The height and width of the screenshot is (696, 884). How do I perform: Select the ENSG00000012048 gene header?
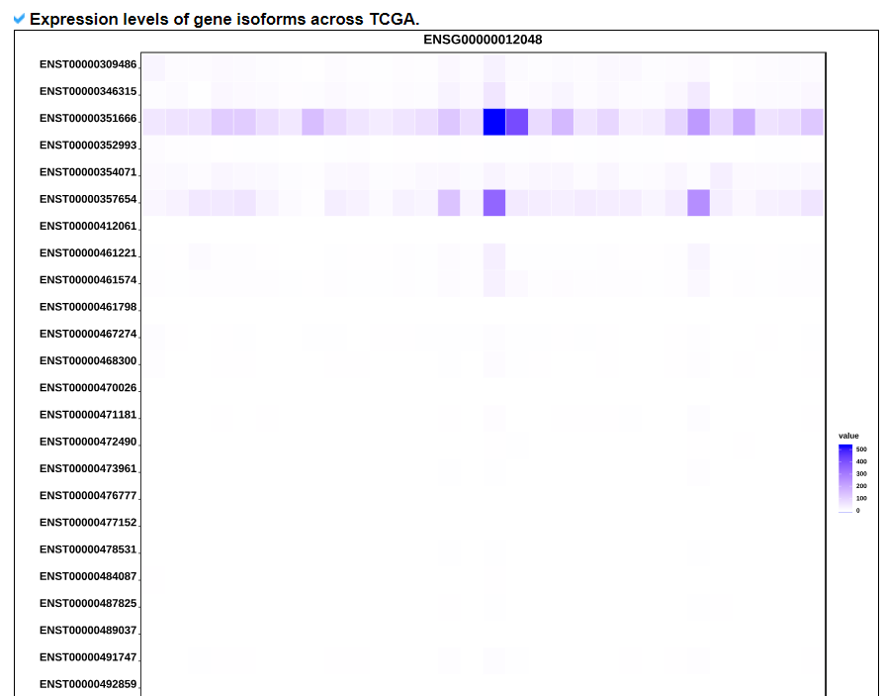(482, 40)
